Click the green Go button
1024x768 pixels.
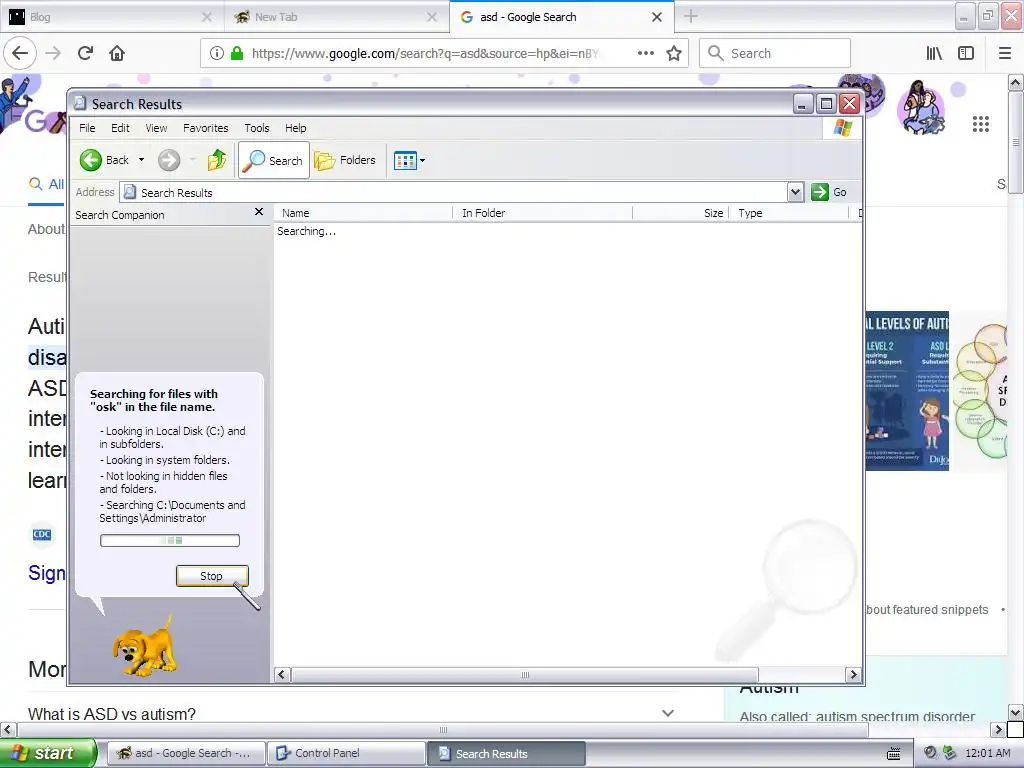coord(829,192)
